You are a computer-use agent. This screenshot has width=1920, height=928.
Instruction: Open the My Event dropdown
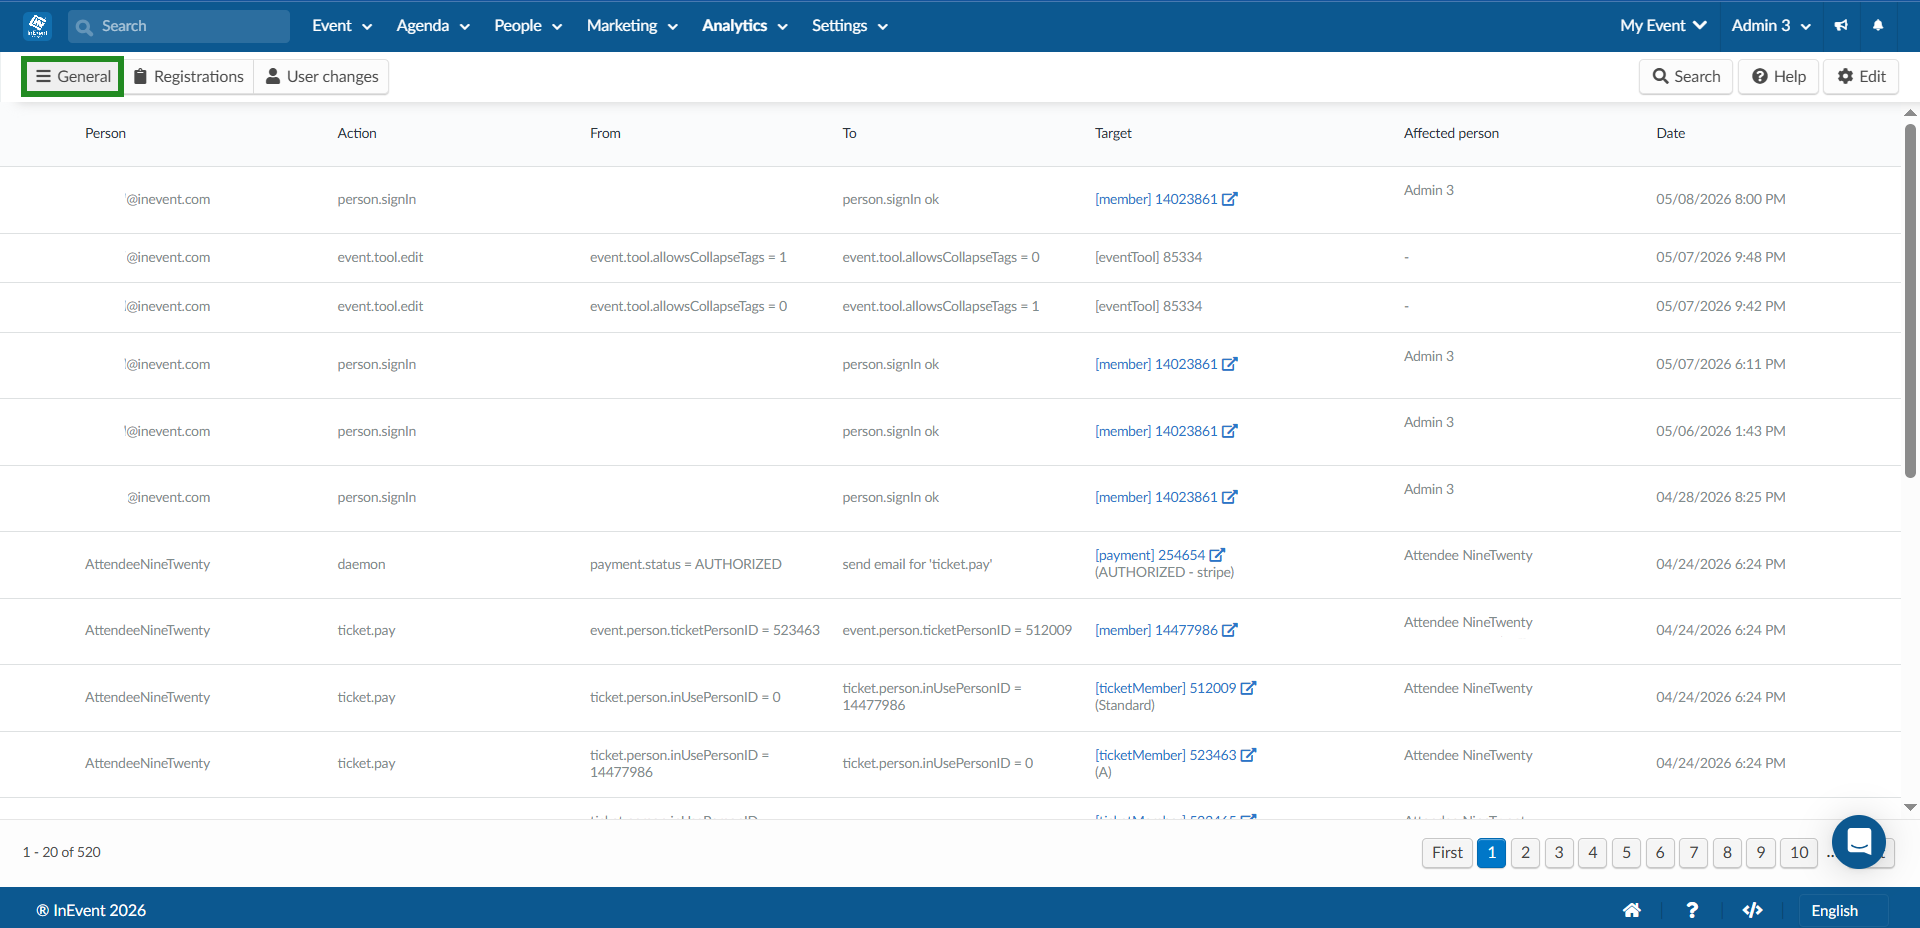[x=1663, y=26]
